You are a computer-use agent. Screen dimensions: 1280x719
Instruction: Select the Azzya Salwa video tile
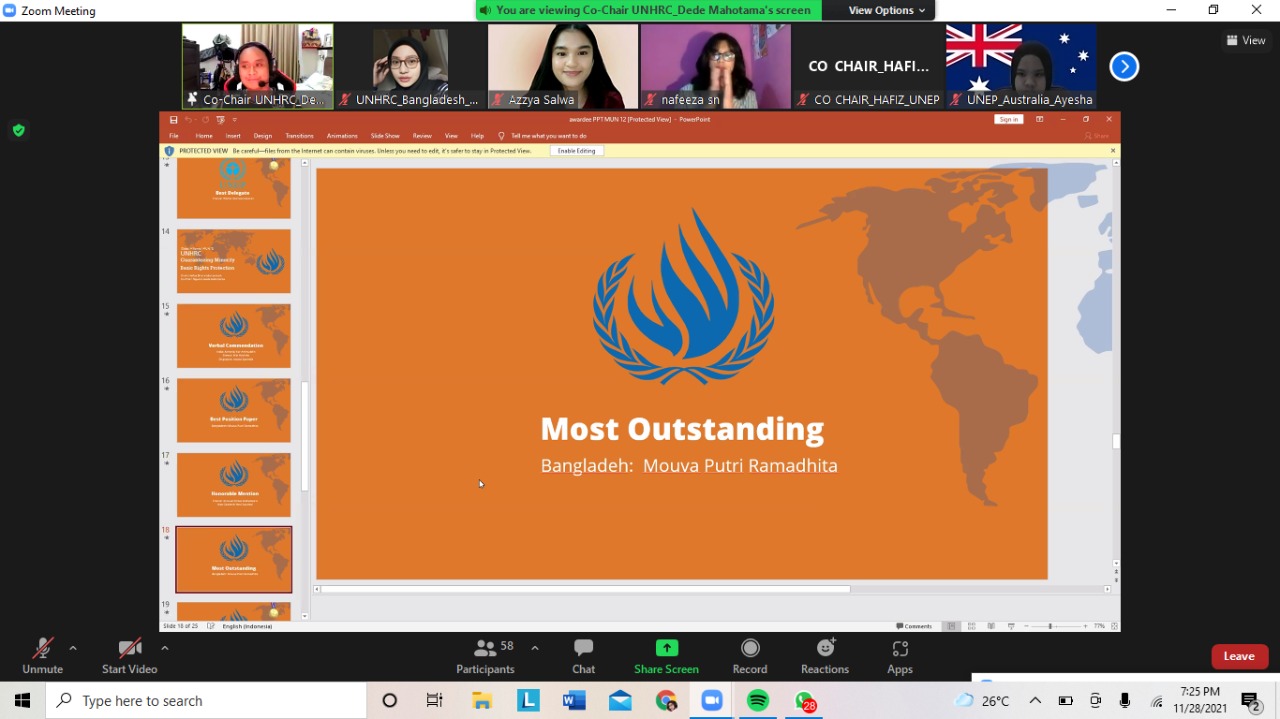[562, 66]
